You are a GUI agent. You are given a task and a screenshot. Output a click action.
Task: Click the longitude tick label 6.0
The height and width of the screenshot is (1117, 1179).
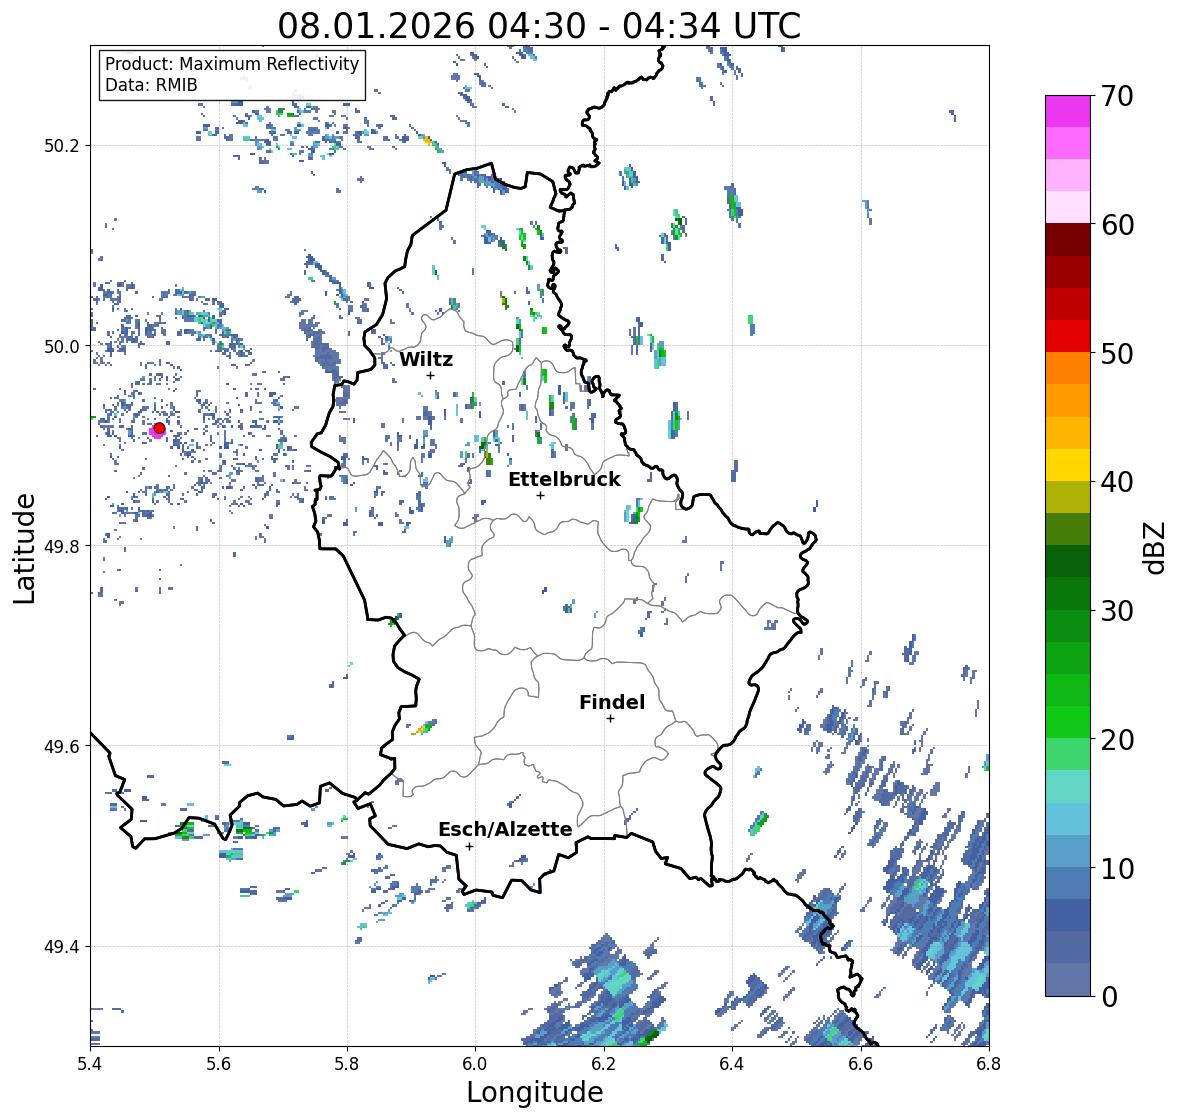(x=475, y=1064)
